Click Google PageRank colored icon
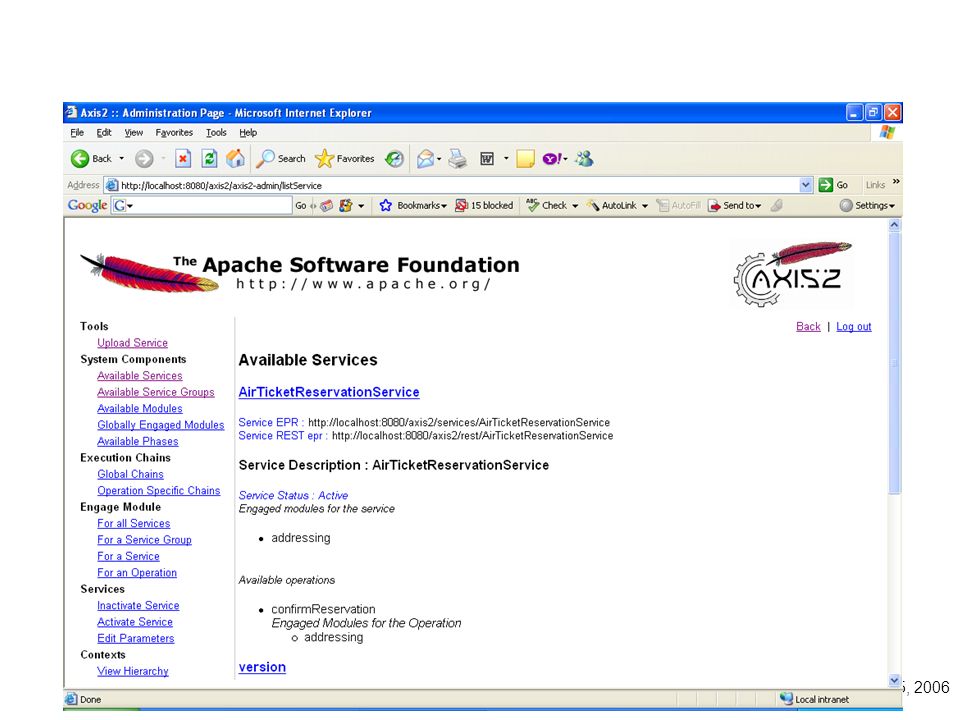Viewport: 960px width, 720px height. [x=346, y=206]
